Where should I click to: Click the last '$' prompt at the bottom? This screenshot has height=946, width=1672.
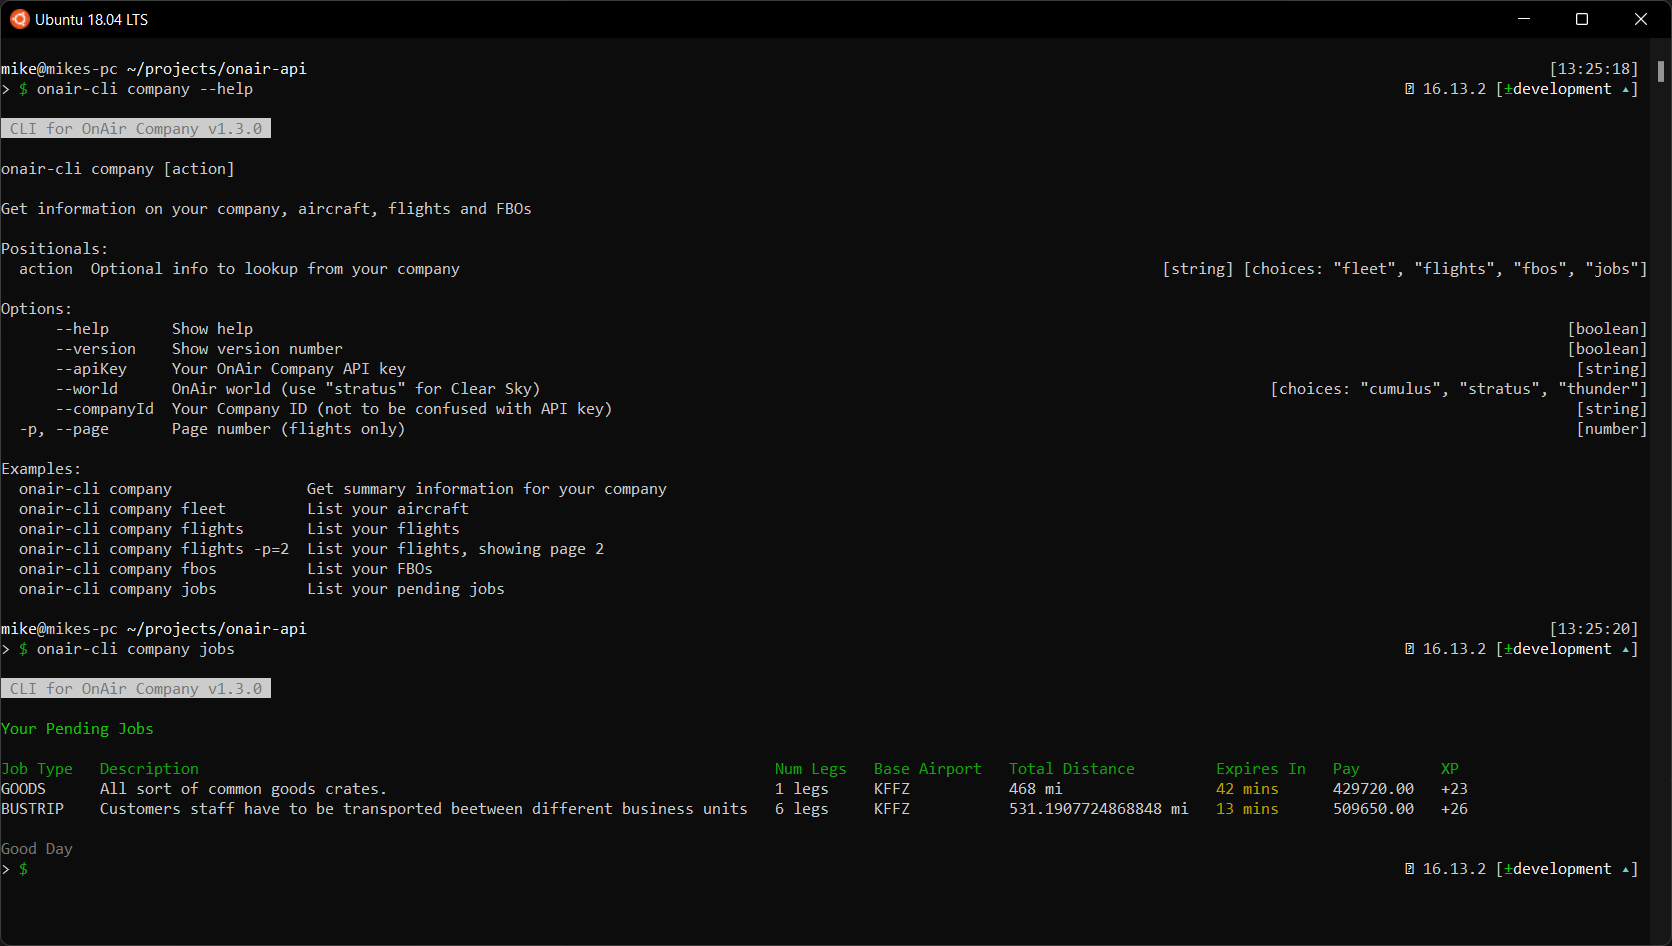[x=23, y=869]
